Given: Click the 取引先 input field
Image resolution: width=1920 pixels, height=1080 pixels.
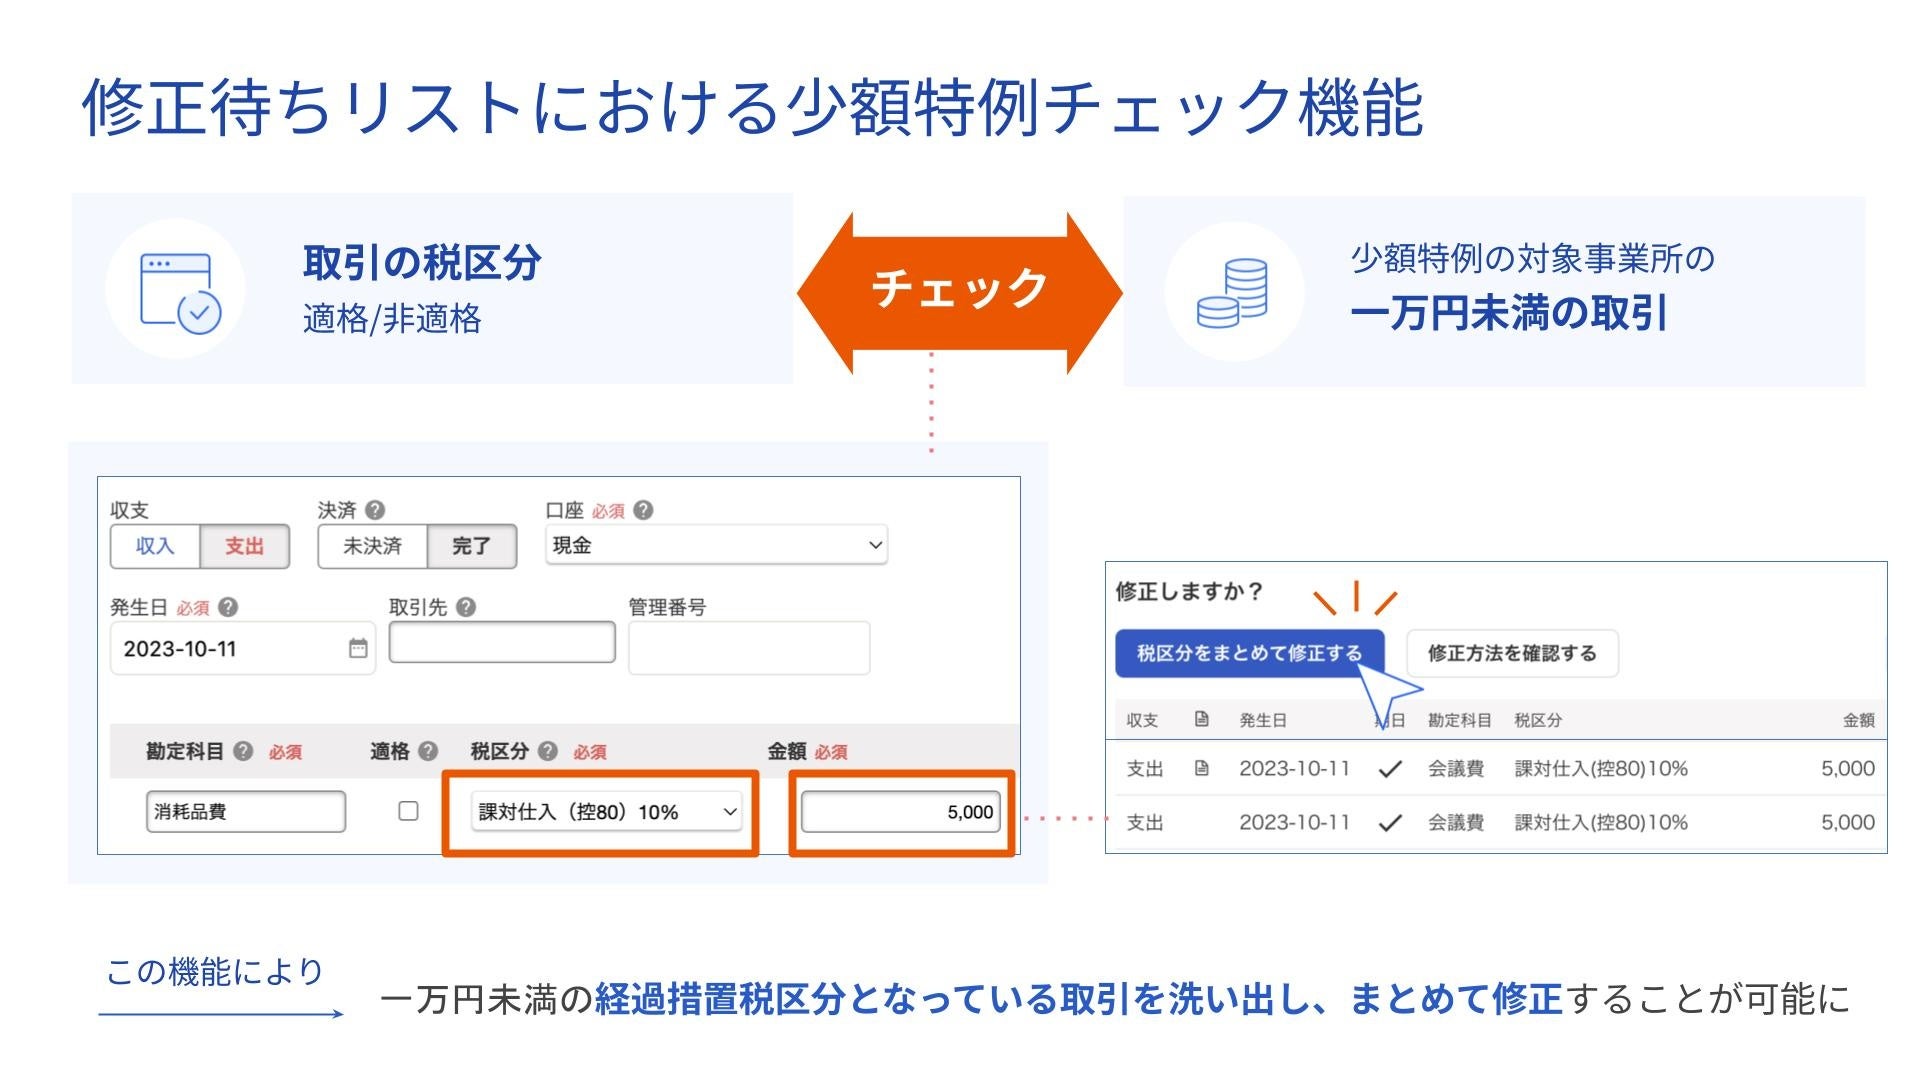Looking at the screenshot, I should tap(501, 642).
